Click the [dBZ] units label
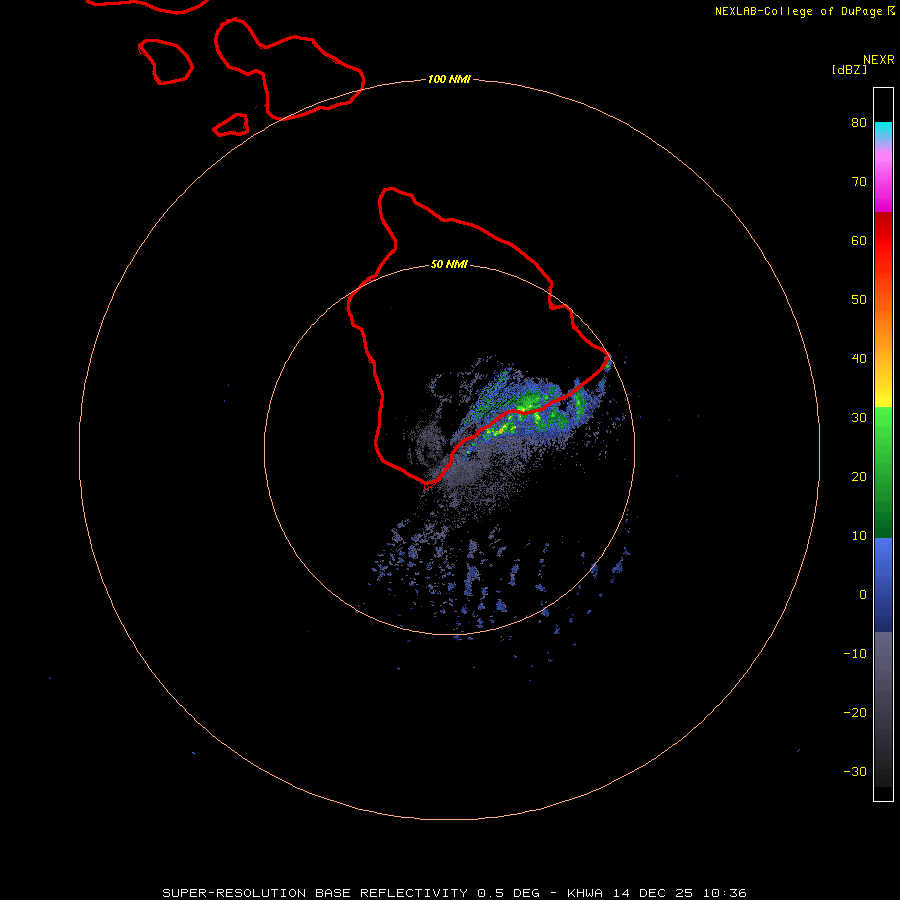This screenshot has height=900, width=900. click(849, 70)
